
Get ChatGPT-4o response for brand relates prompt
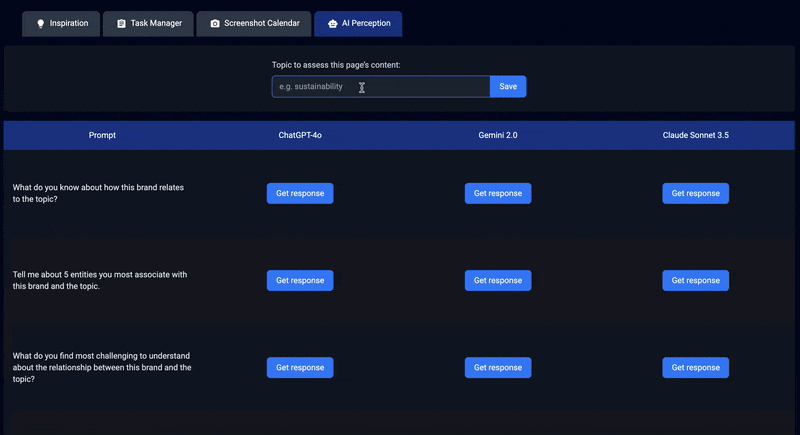[300, 193]
